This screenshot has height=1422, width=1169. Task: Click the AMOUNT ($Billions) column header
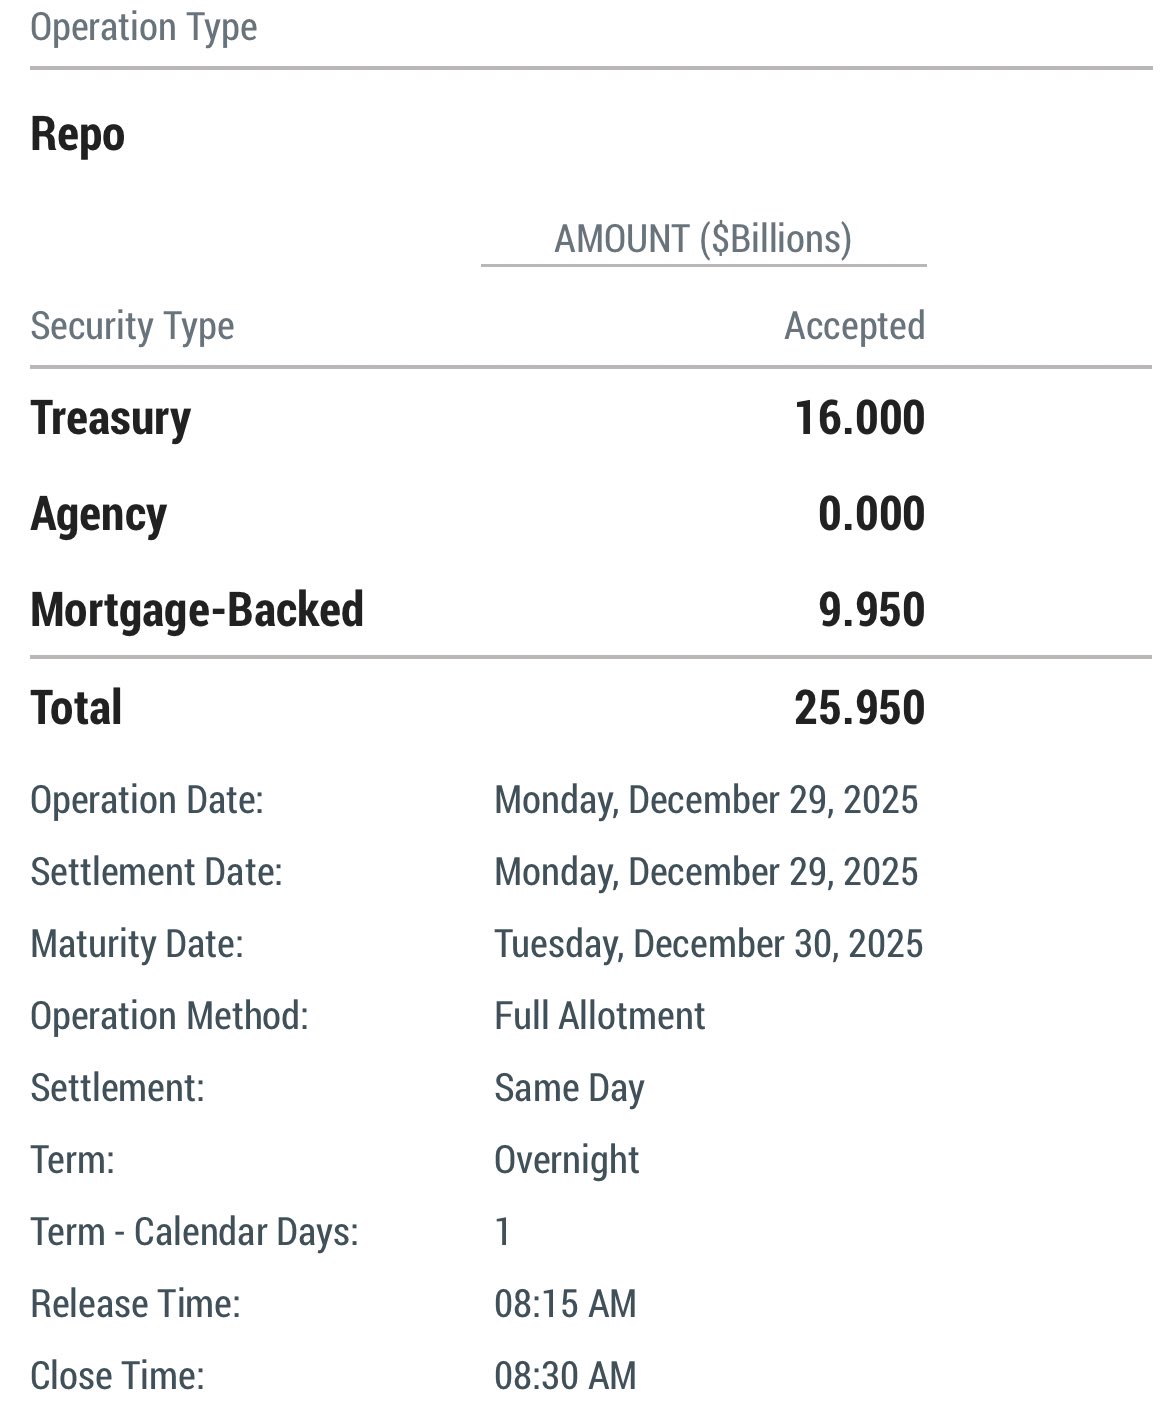(703, 239)
